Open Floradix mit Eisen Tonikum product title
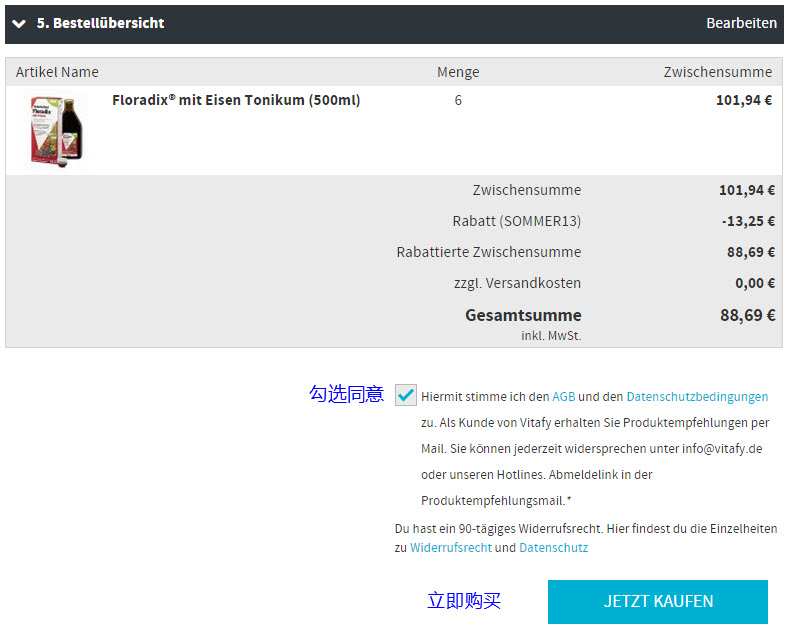 click(236, 100)
